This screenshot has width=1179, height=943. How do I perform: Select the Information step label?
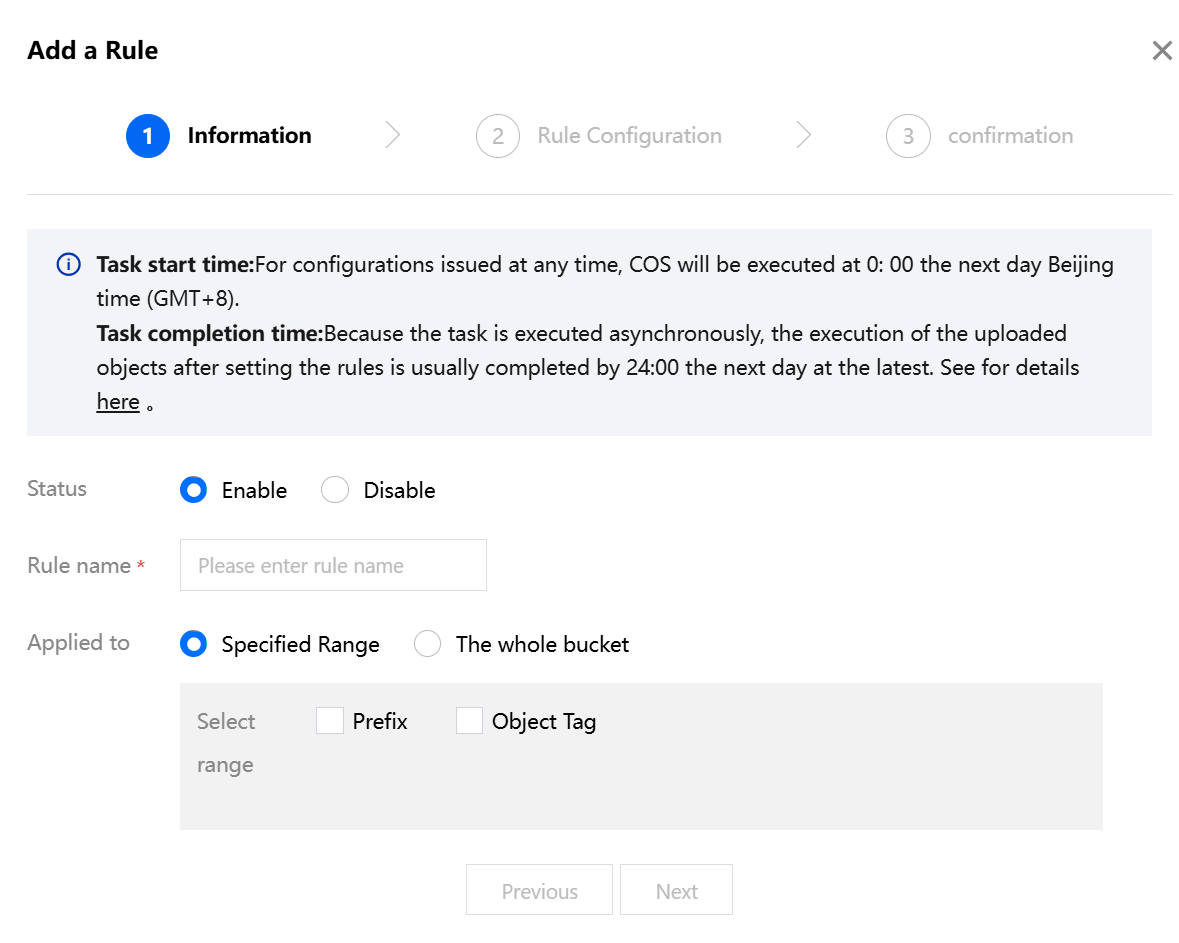point(249,136)
